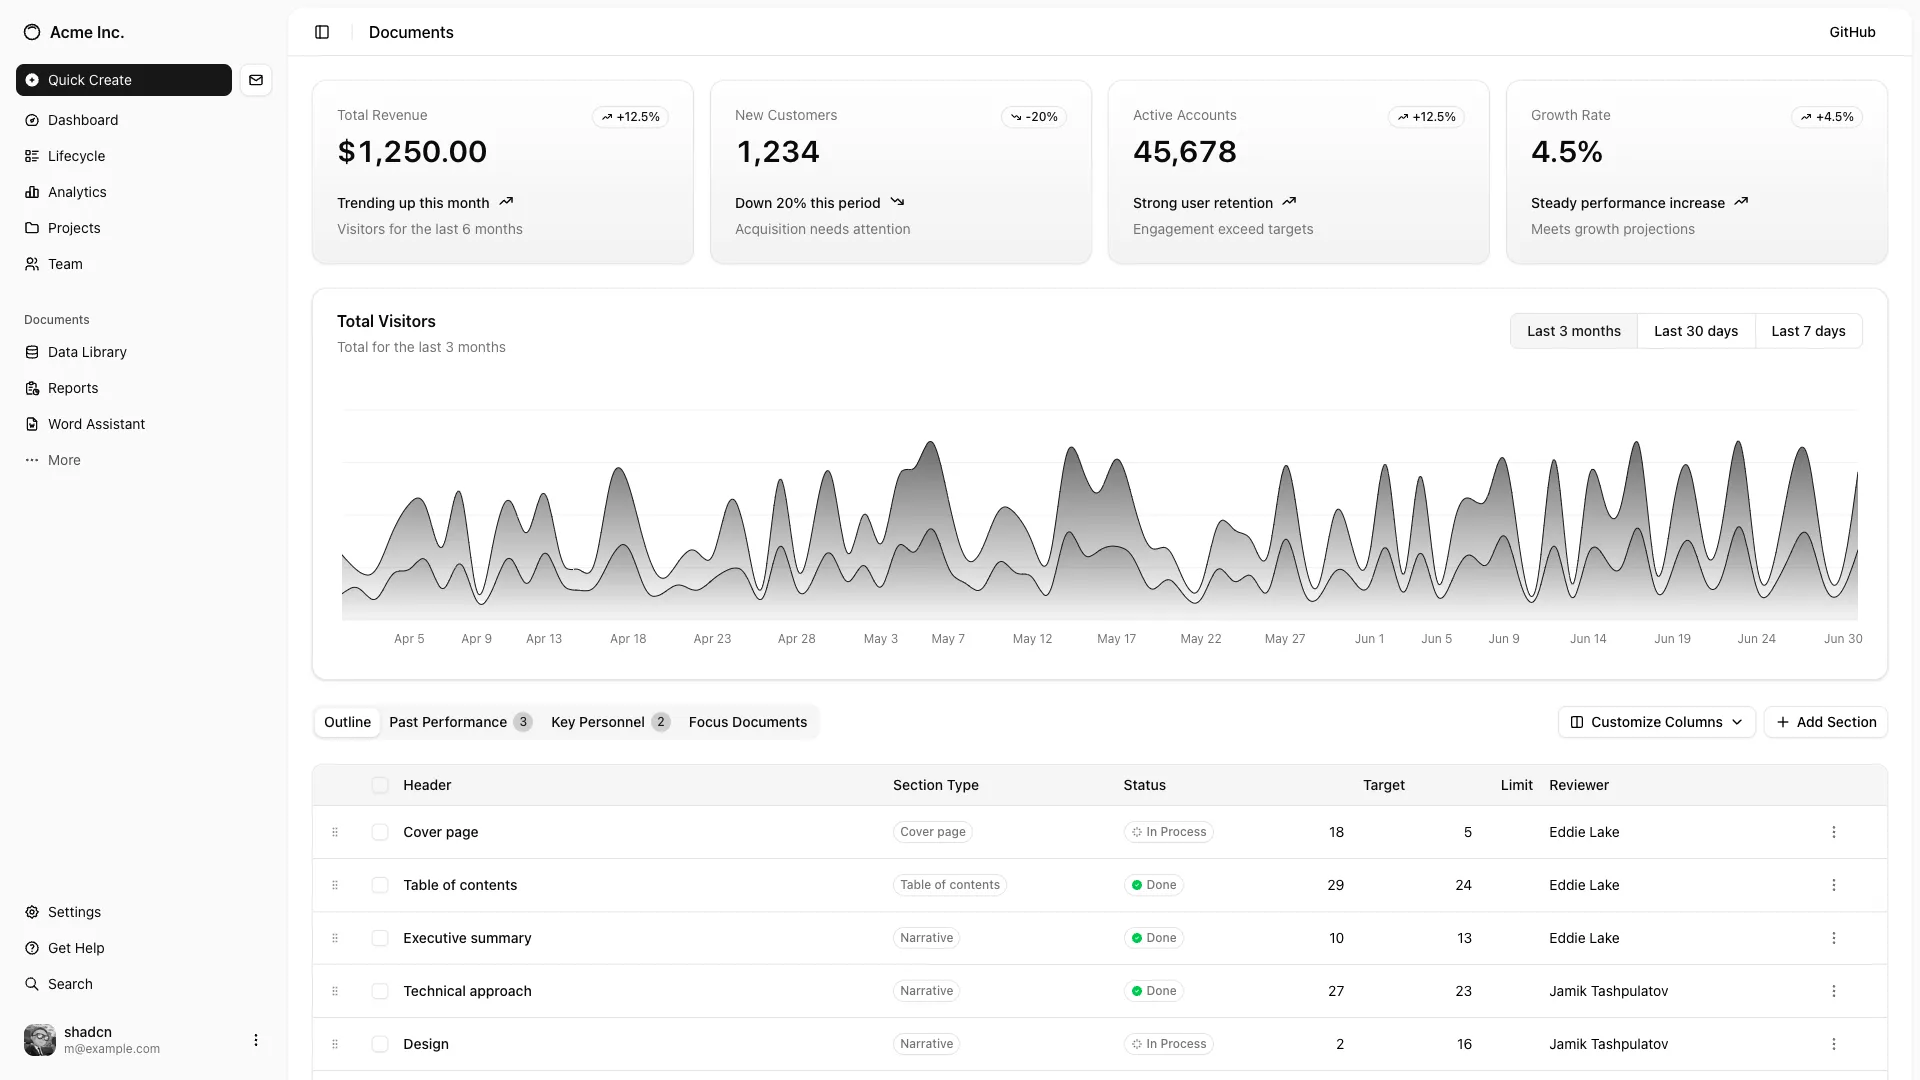Open Settings via the gear icon

click(x=30, y=912)
